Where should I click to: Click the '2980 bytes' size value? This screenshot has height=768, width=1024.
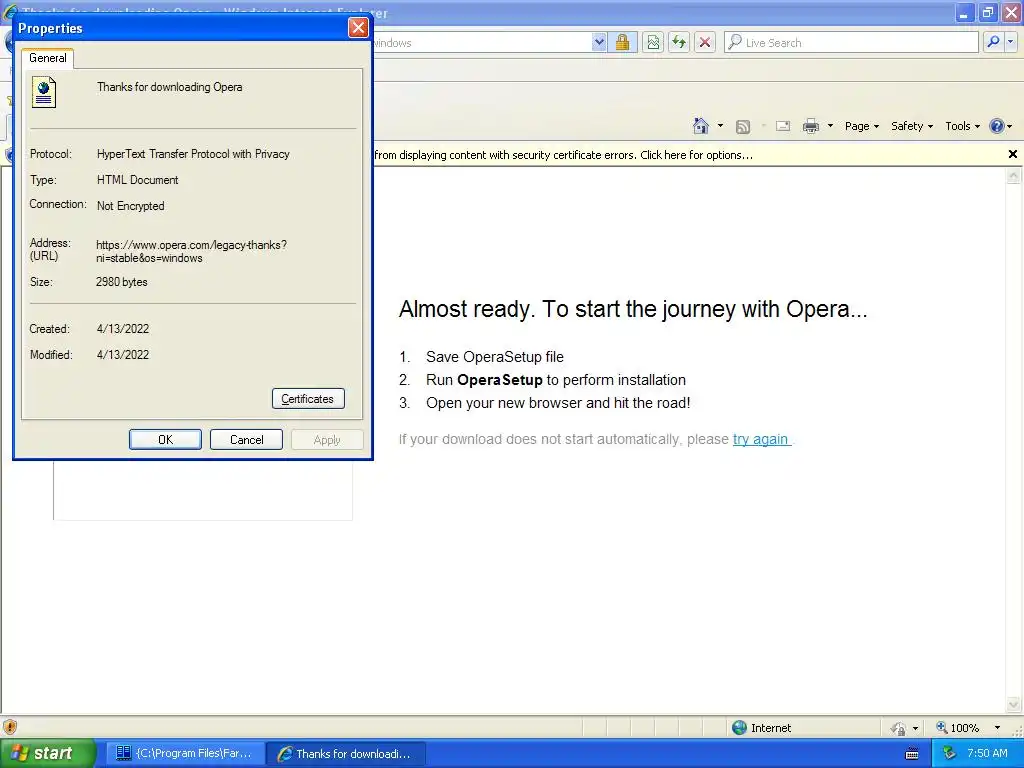121,282
